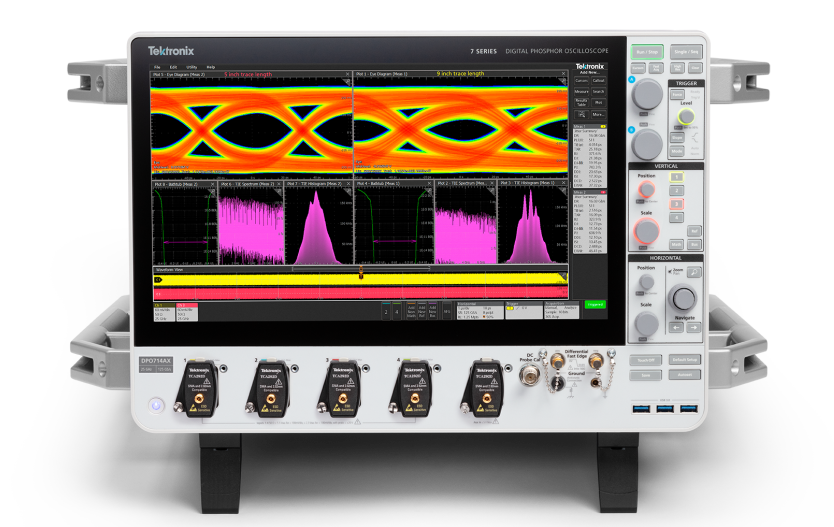Hit the Navigate left arrow button
This screenshot has height=527, width=834.
coord(676,328)
